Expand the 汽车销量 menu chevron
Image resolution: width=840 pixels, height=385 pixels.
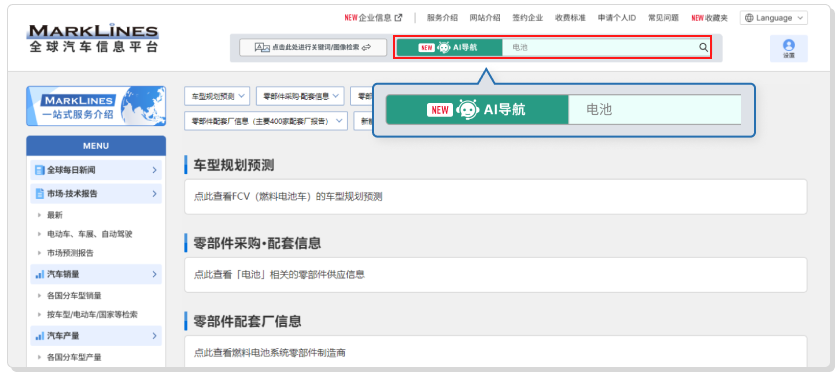[154, 274]
